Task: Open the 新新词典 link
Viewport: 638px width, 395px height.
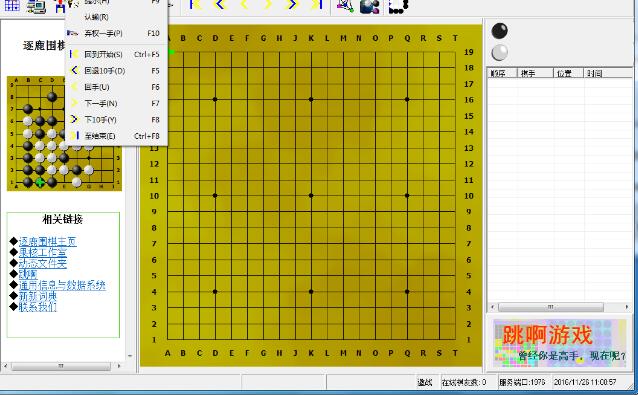Action: coord(38,296)
